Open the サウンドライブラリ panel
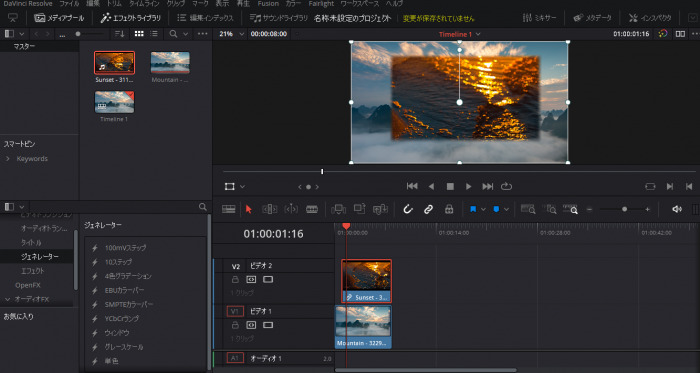 tap(279, 18)
